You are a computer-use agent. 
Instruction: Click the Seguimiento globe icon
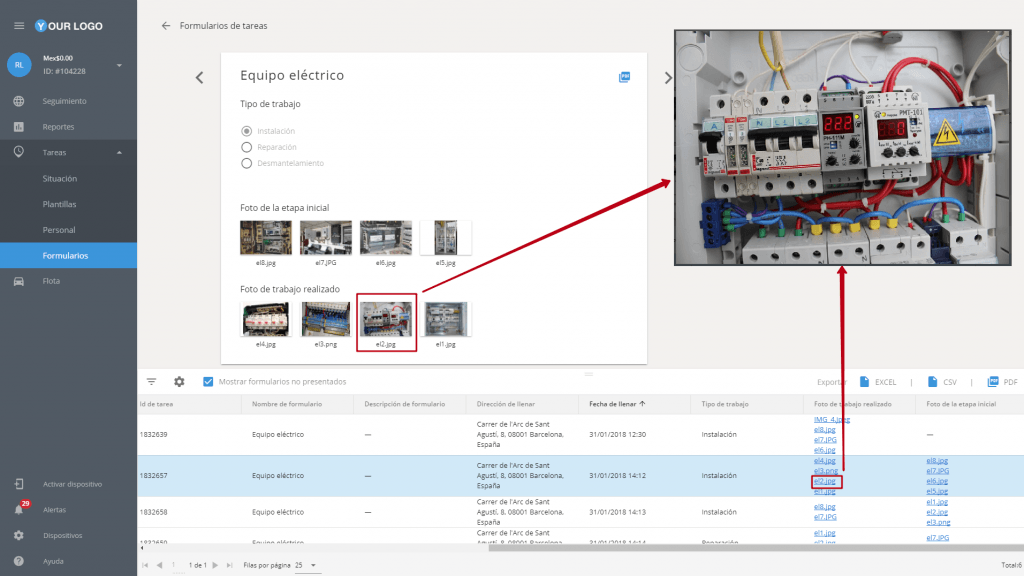(x=19, y=101)
